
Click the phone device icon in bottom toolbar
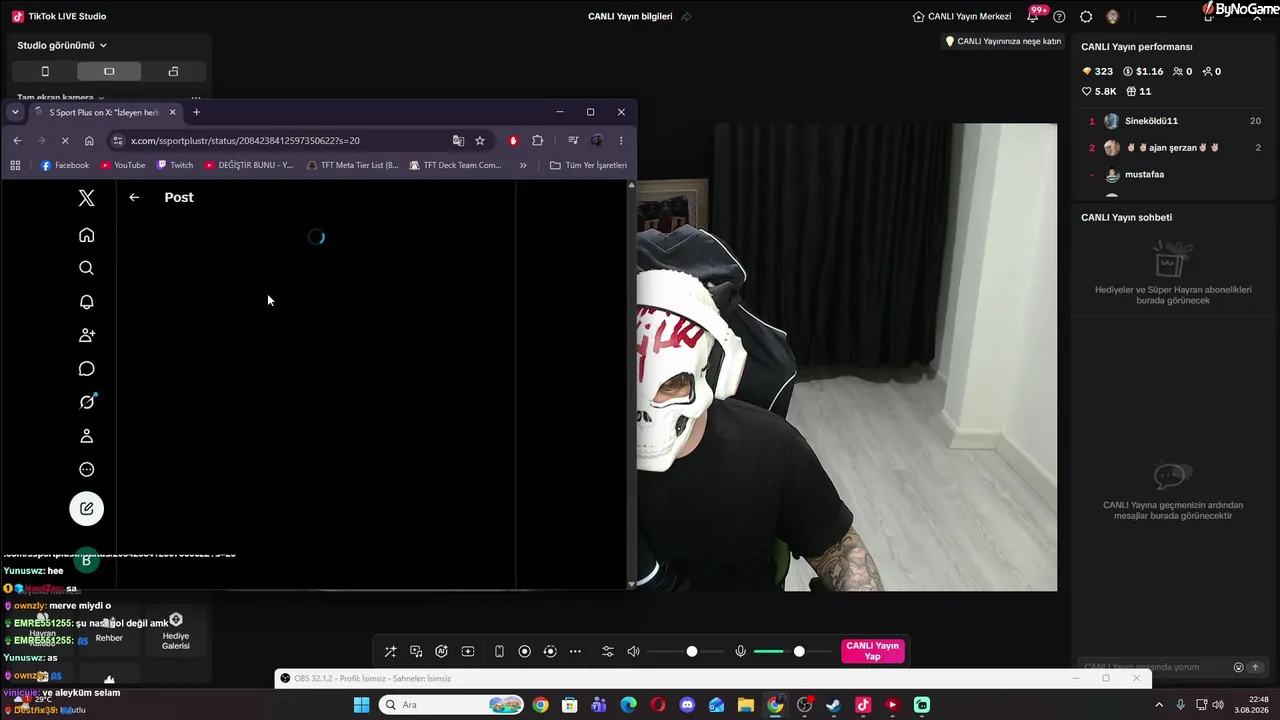pyautogui.click(x=499, y=652)
